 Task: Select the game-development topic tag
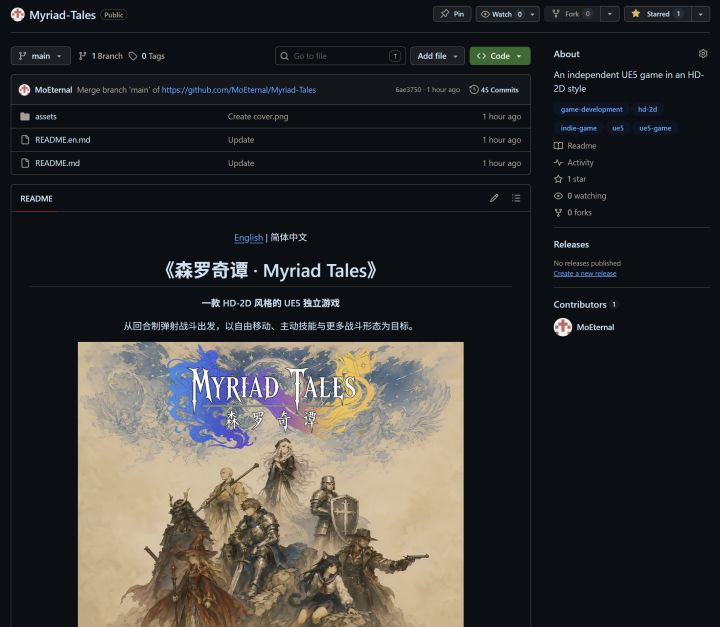click(591, 110)
